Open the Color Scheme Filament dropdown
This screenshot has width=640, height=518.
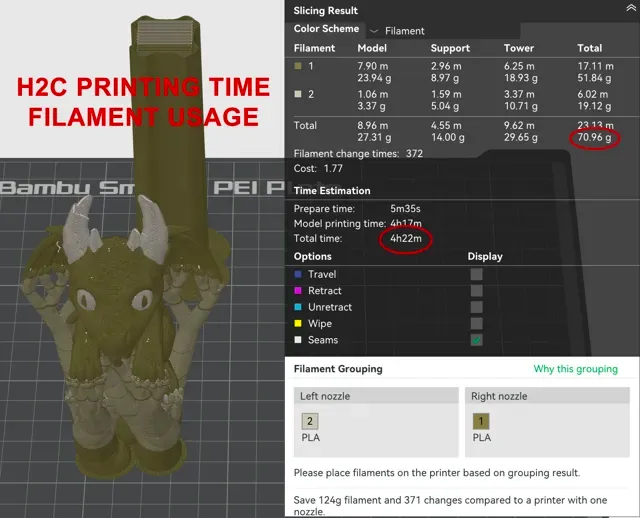click(x=443, y=31)
